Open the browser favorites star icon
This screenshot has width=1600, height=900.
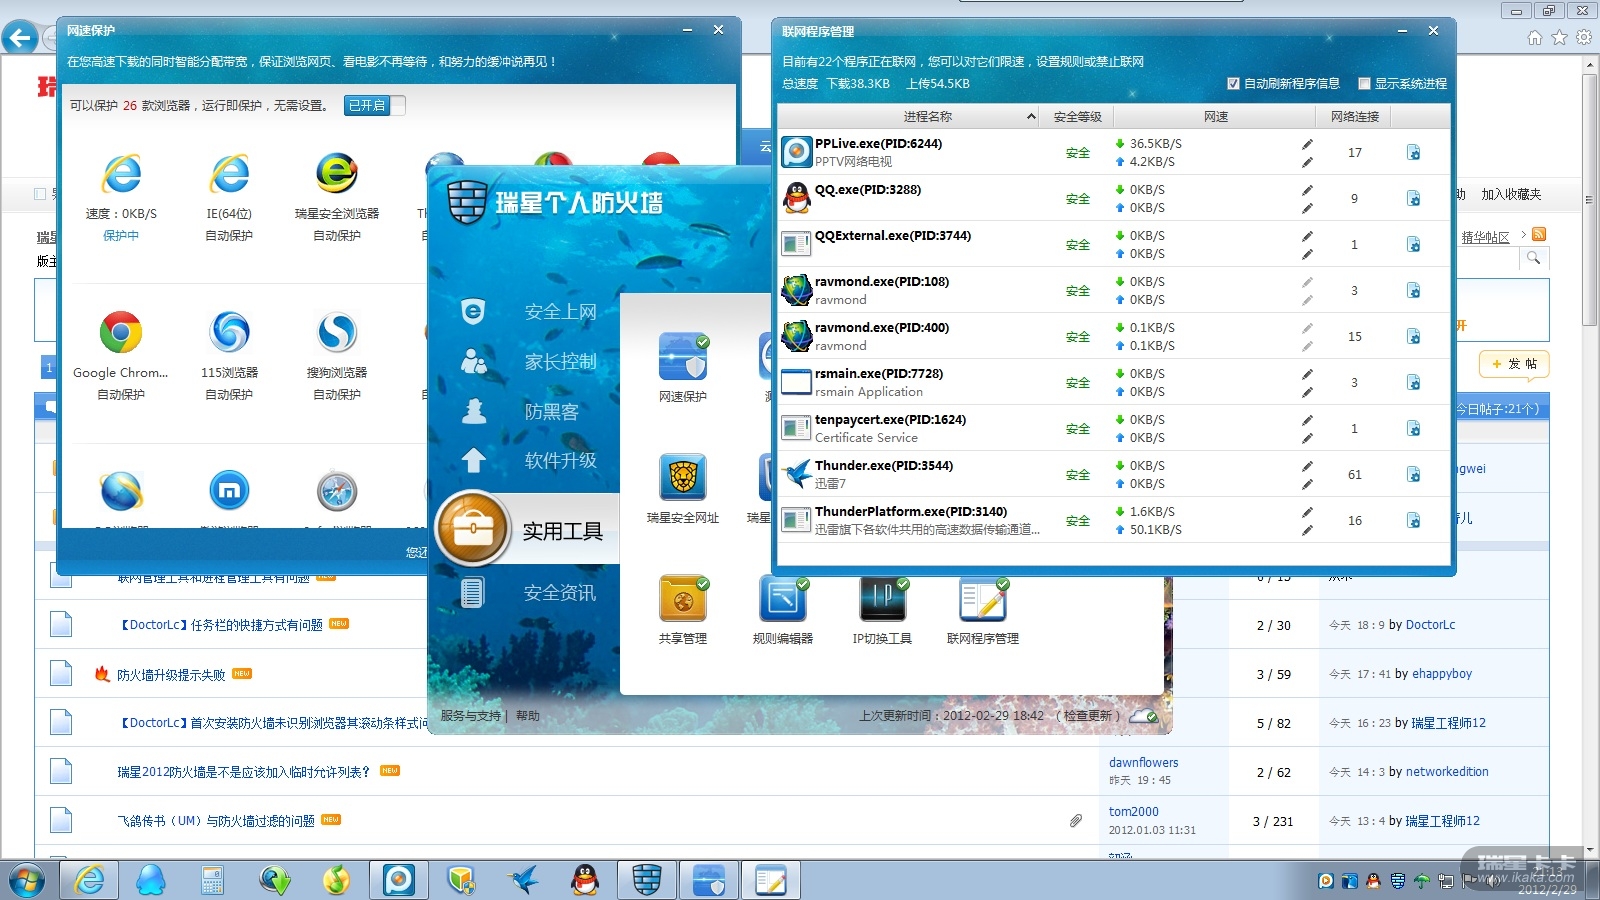coord(1559,38)
